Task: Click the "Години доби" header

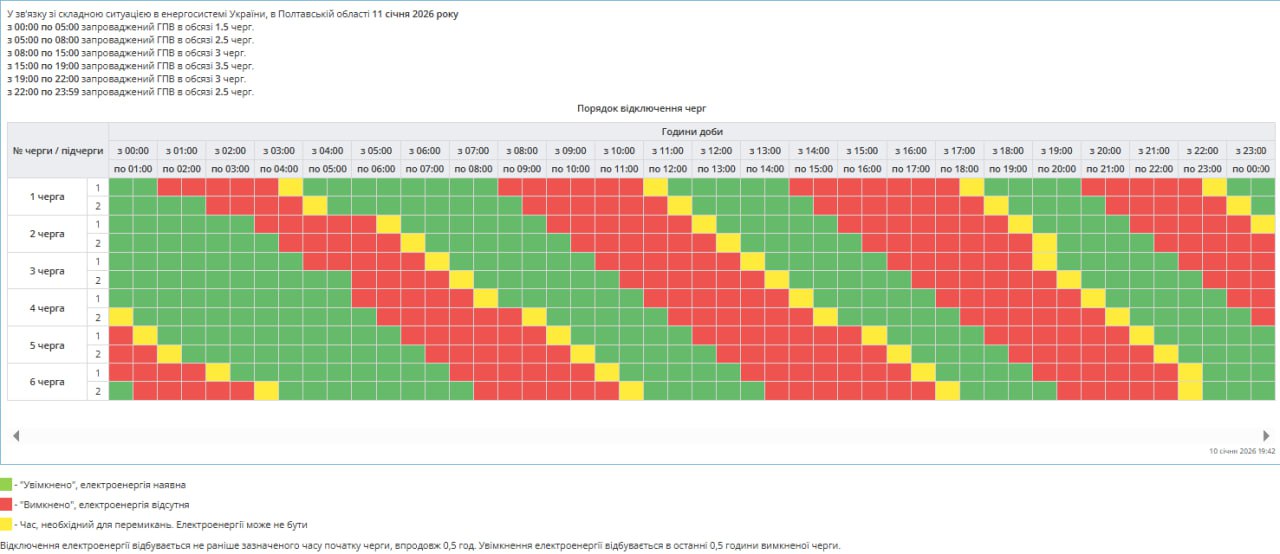Action: (x=691, y=132)
